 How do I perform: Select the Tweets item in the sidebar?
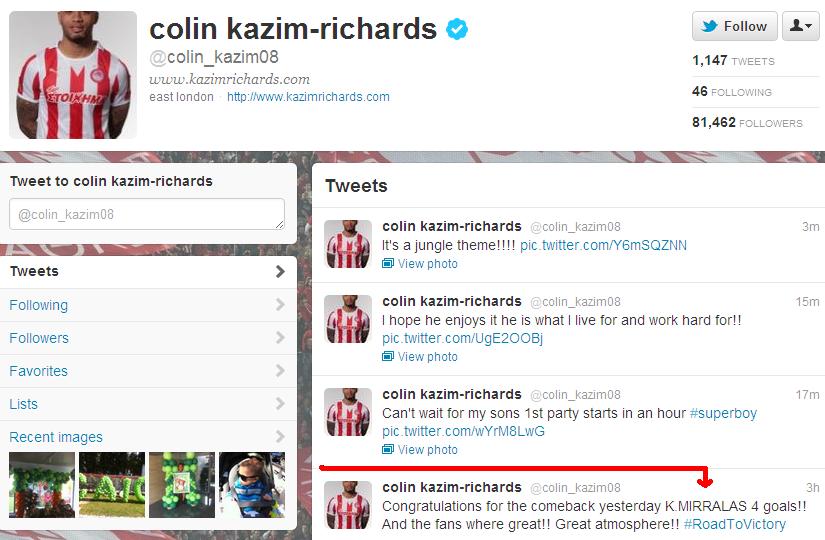[148, 272]
